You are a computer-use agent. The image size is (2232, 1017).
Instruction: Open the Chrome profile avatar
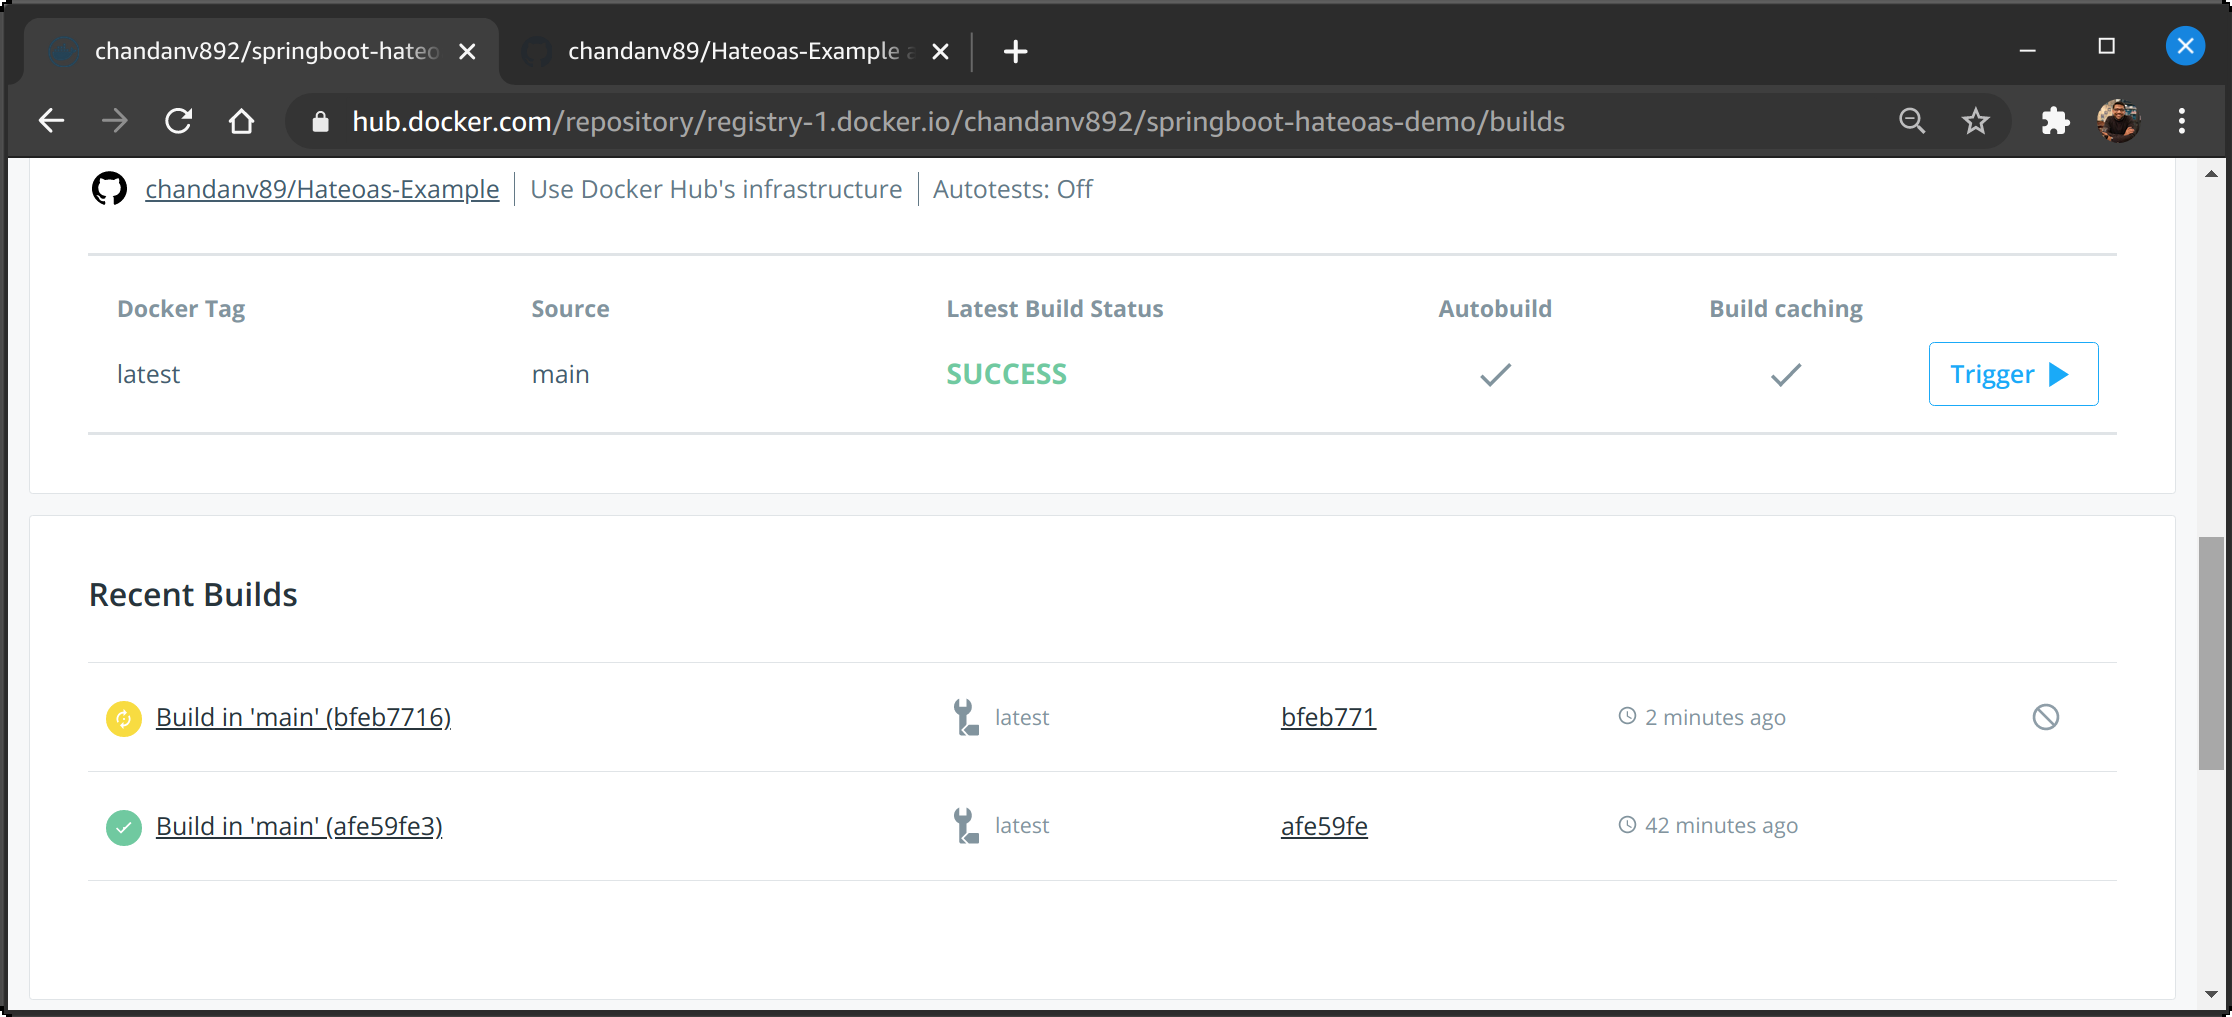2118,122
